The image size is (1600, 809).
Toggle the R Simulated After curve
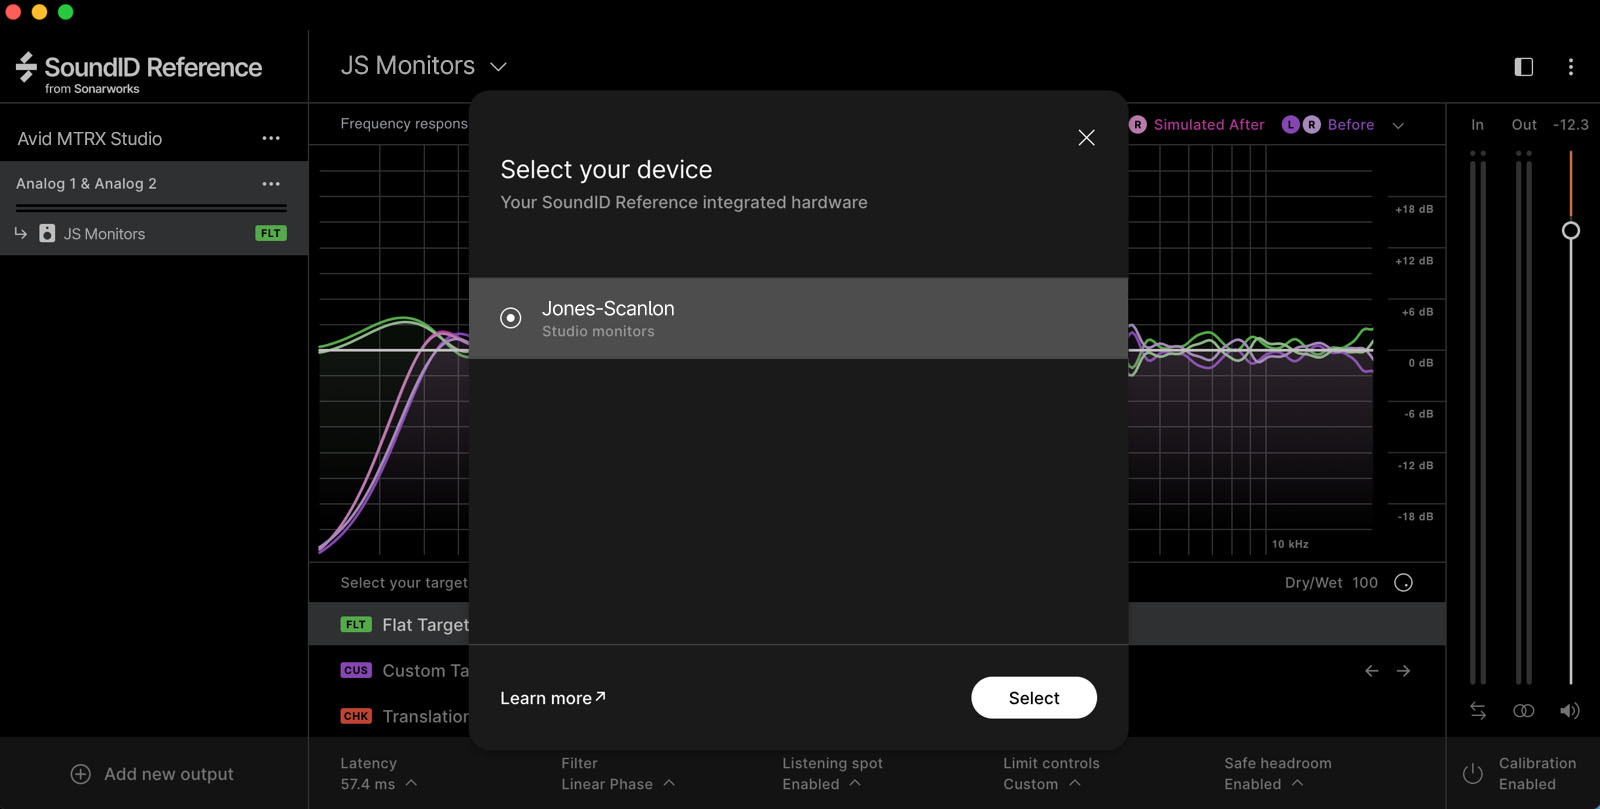[1197, 125]
